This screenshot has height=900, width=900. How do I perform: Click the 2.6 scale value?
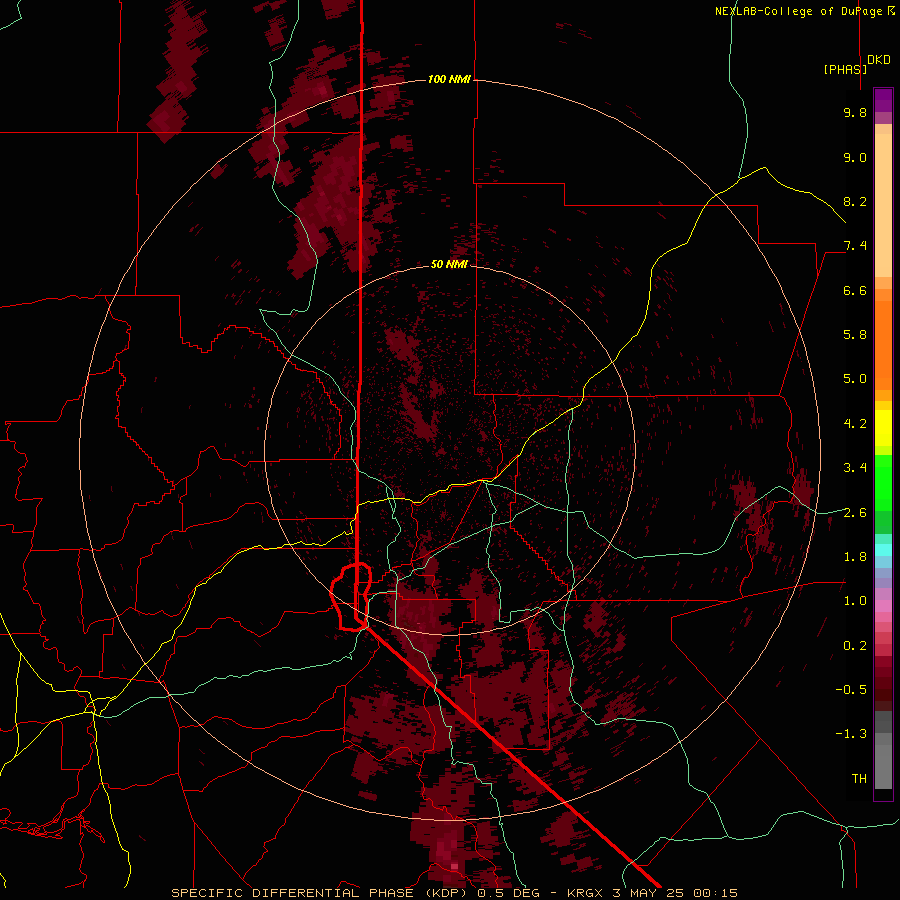pos(855,513)
